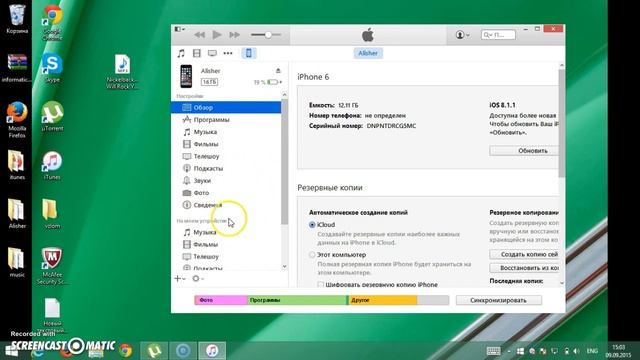This screenshot has height=360, width=640.
Task: Open the Movies library icon in iTunes
Action: (x=197, y=53)
